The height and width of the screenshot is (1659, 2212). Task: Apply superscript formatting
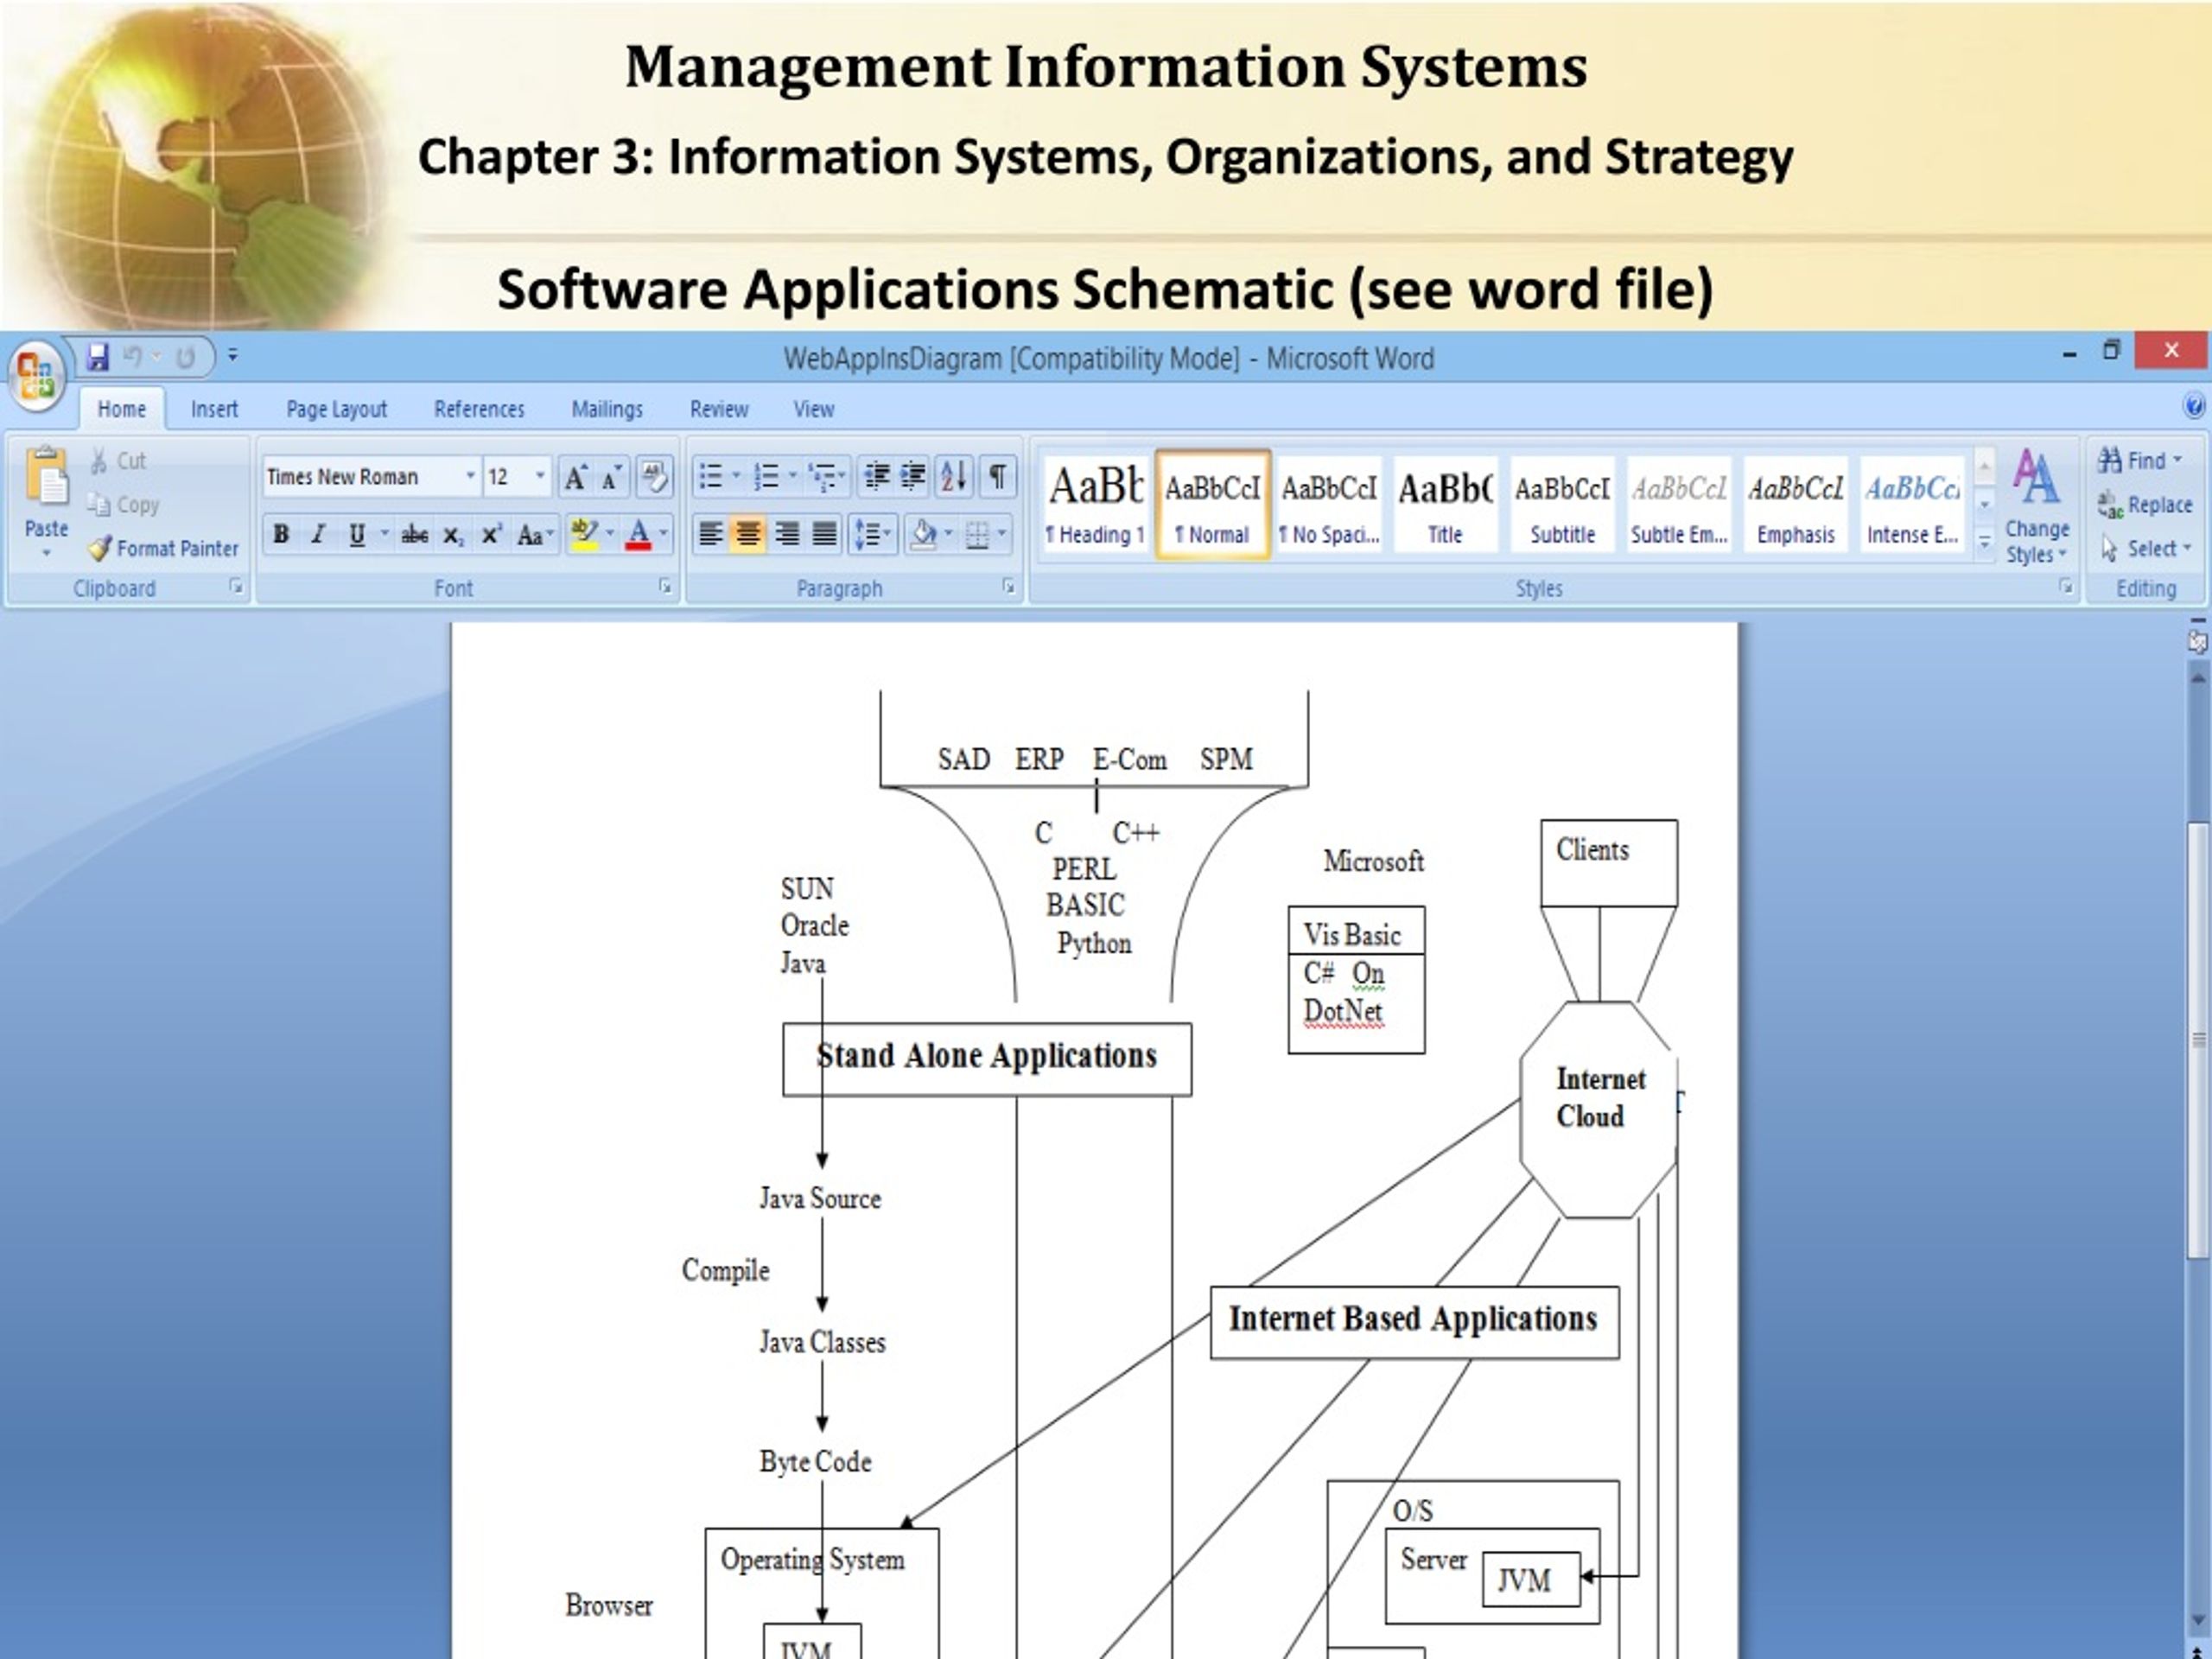(x=491, y=535)
